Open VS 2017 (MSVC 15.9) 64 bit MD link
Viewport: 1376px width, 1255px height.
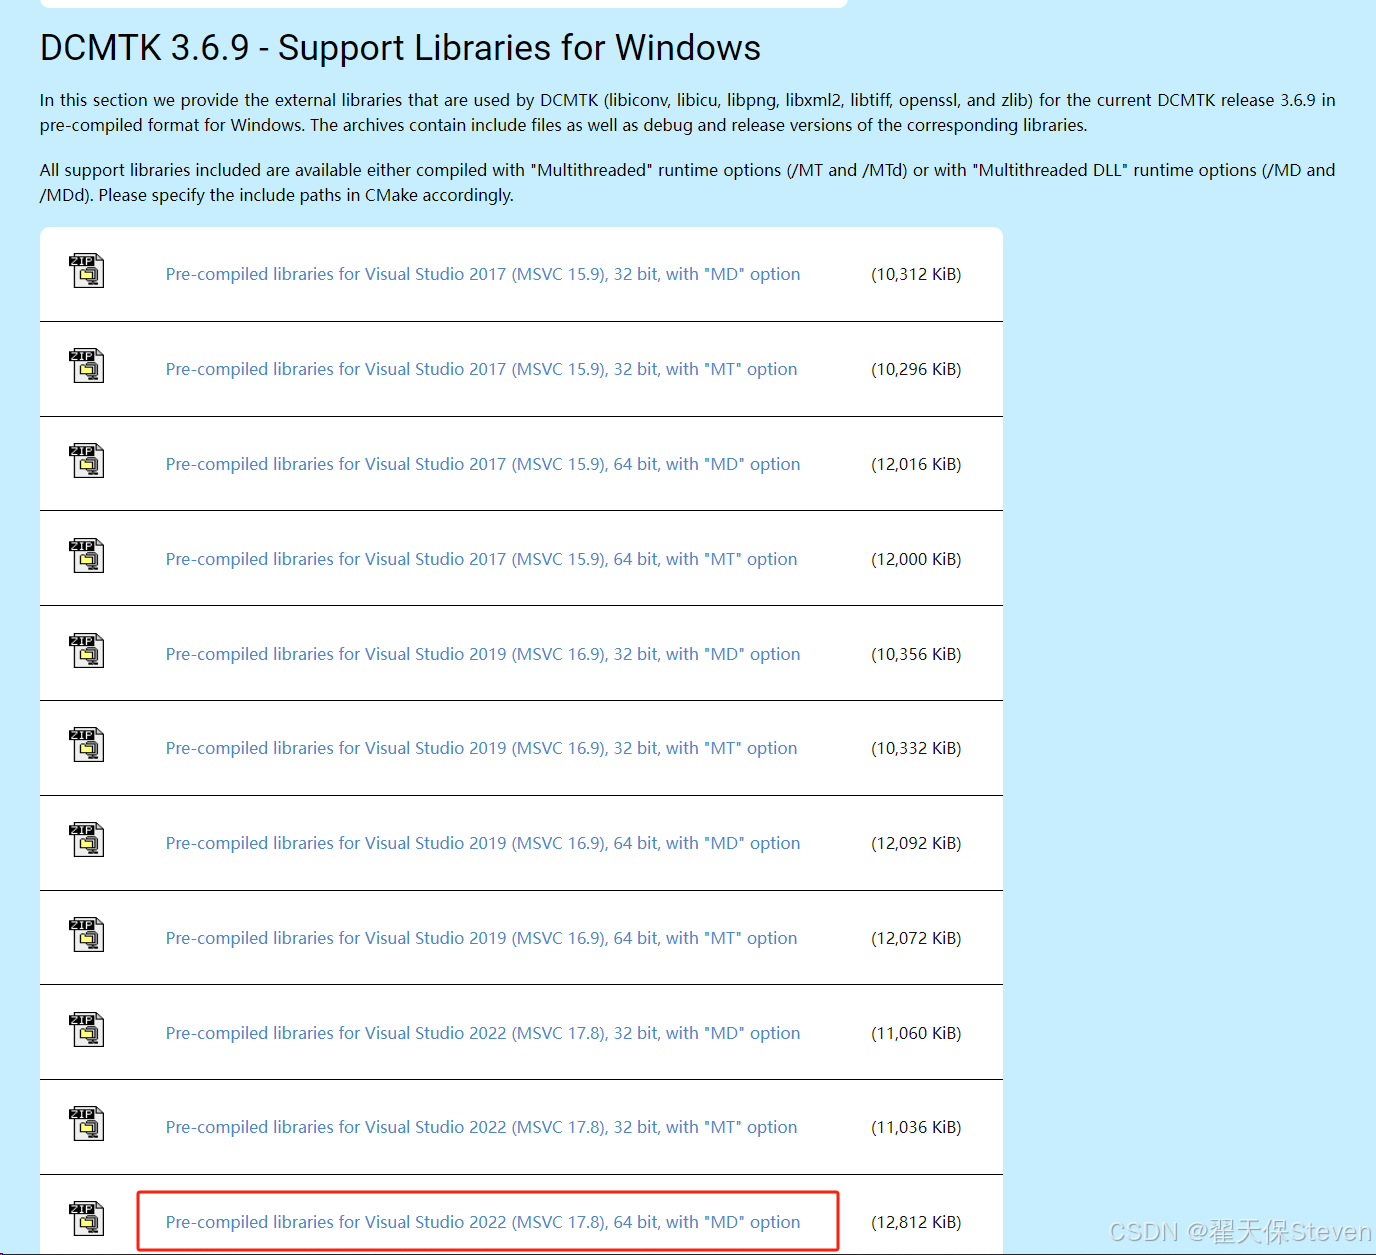483,464
